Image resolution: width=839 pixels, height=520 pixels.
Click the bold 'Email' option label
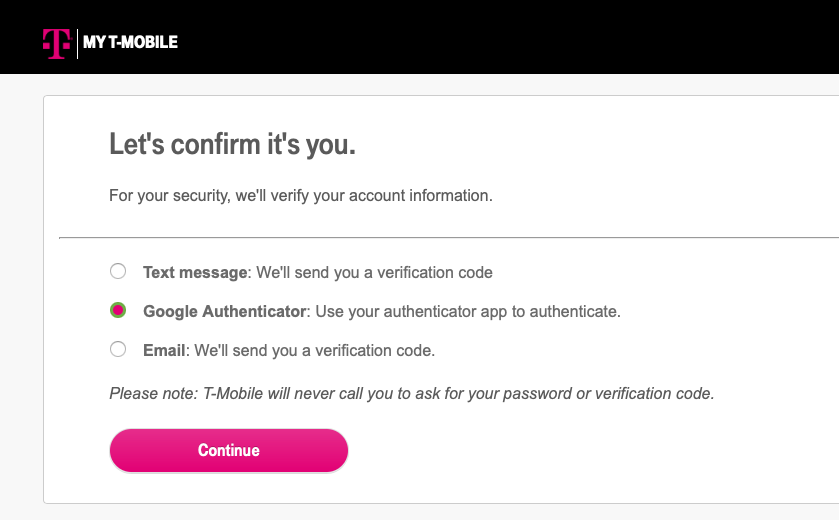click(164, 350)
